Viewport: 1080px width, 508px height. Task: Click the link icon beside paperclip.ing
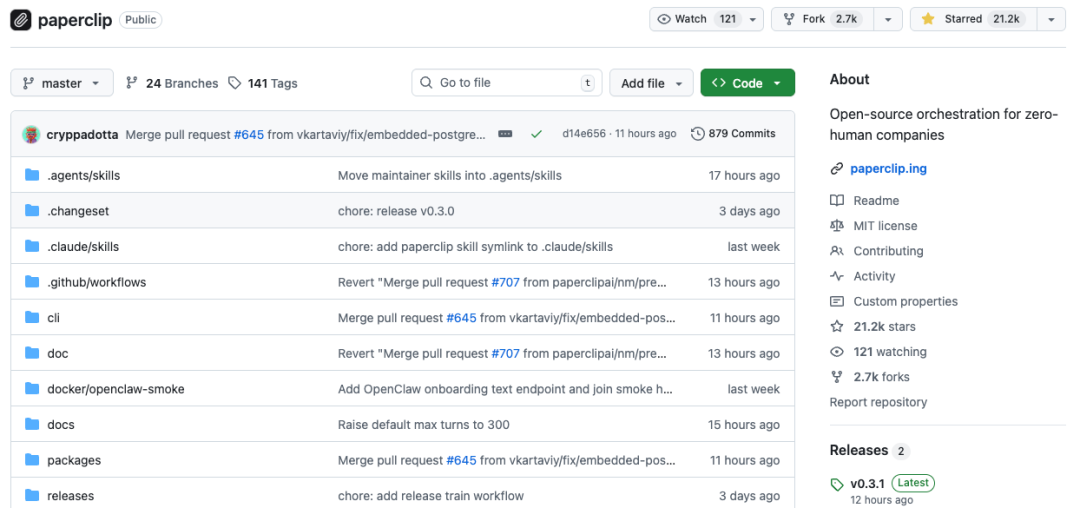click(837, 169)
